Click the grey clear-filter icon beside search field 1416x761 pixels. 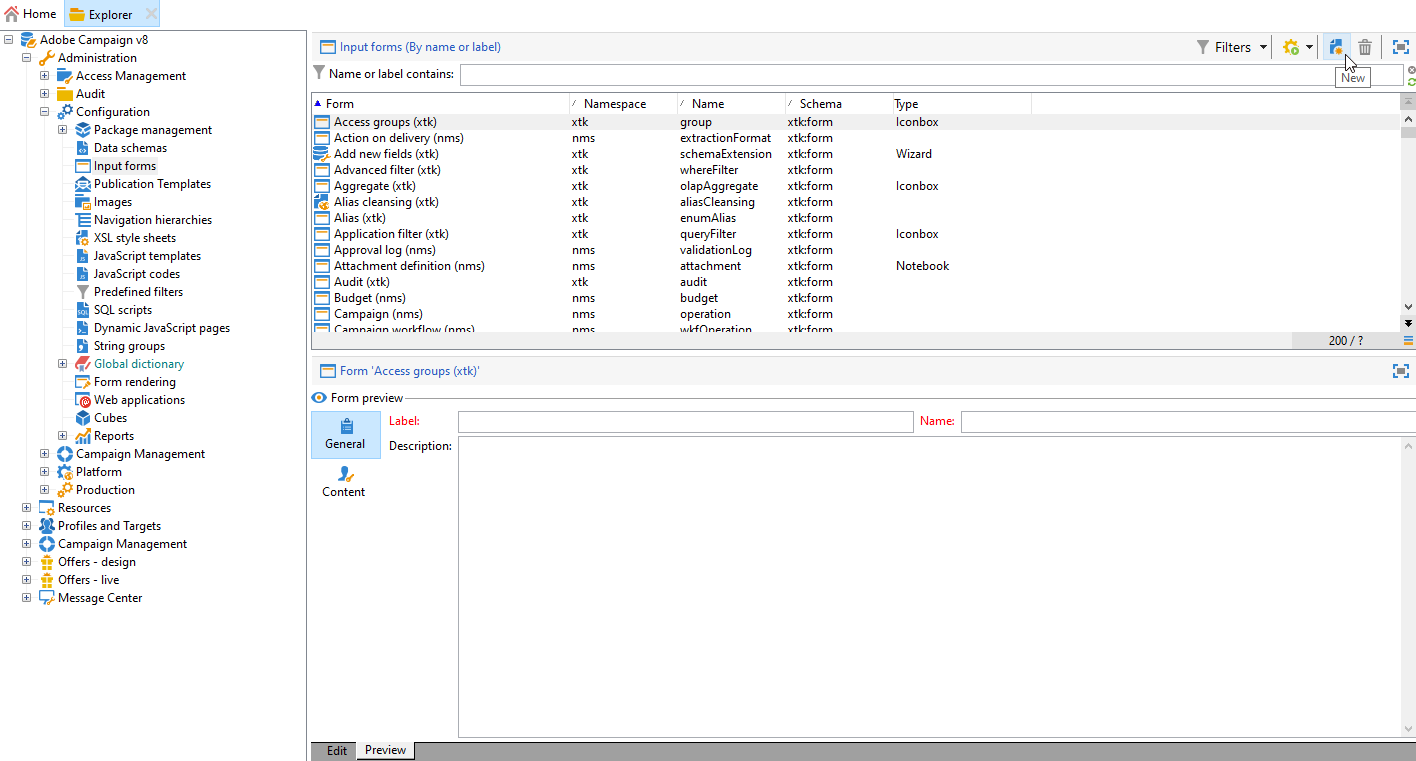pyautogui.click(x=1411, y=69)
